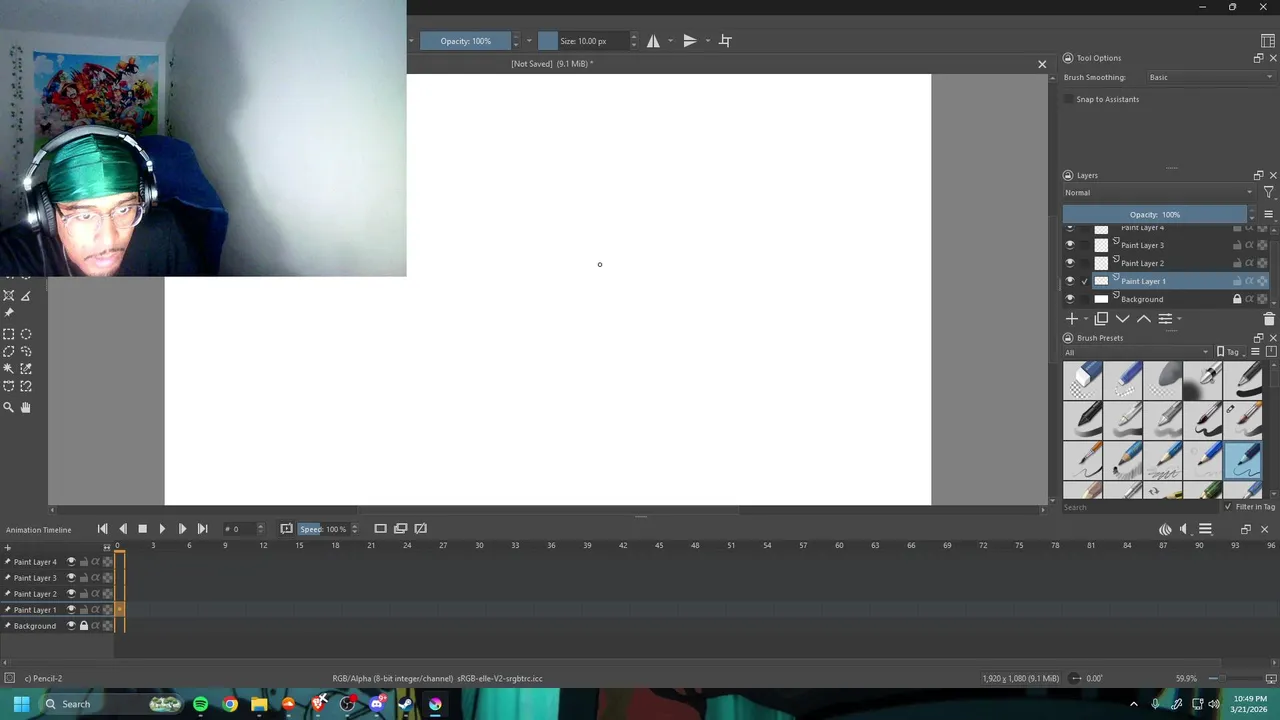This screenshot has height=720, width=1280.
Task: Click the brush preset Search field
Action: click(x=1140, y=507)
